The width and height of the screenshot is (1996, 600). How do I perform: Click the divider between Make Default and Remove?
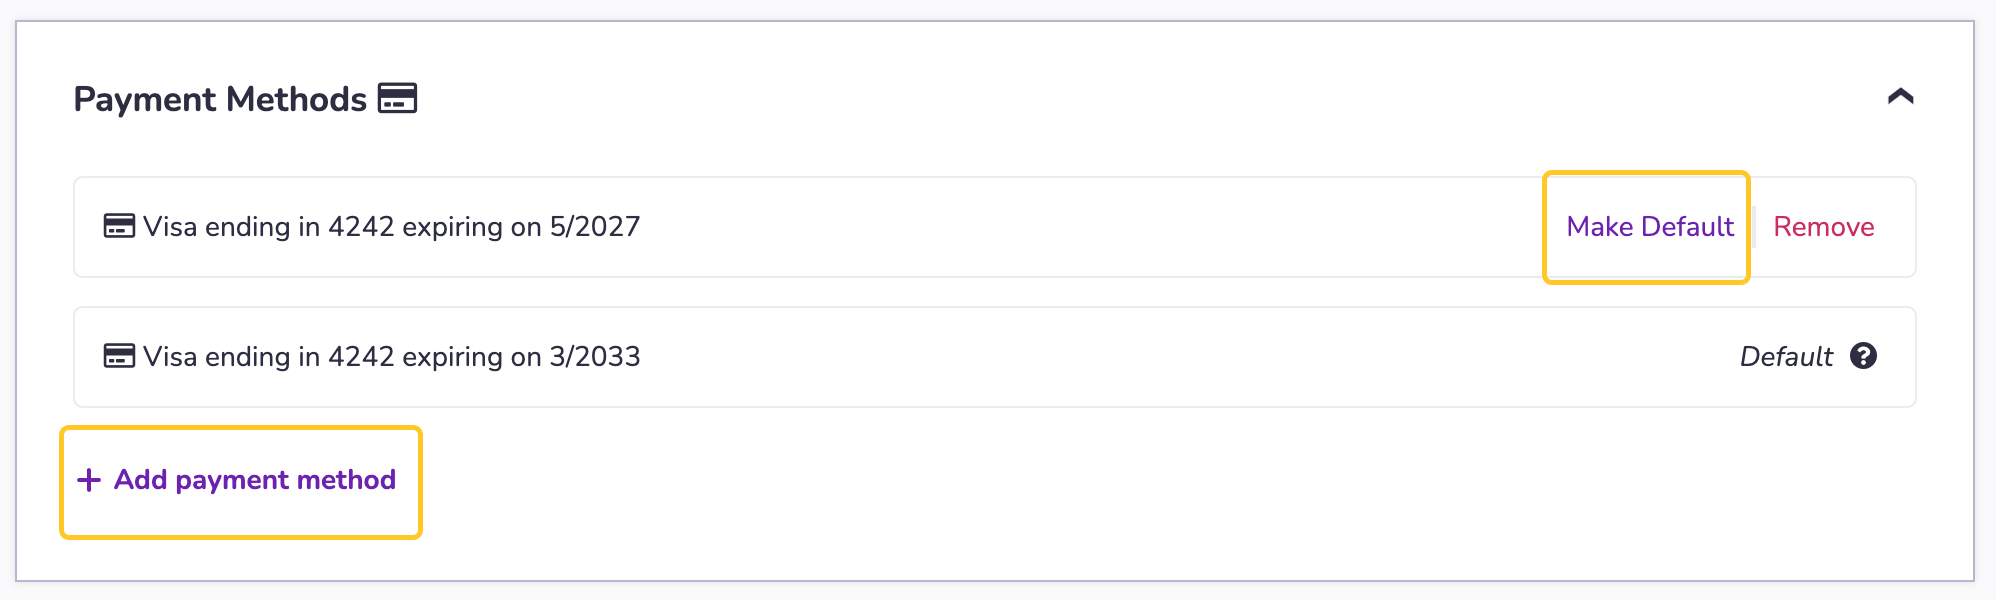click(1753, 227)
